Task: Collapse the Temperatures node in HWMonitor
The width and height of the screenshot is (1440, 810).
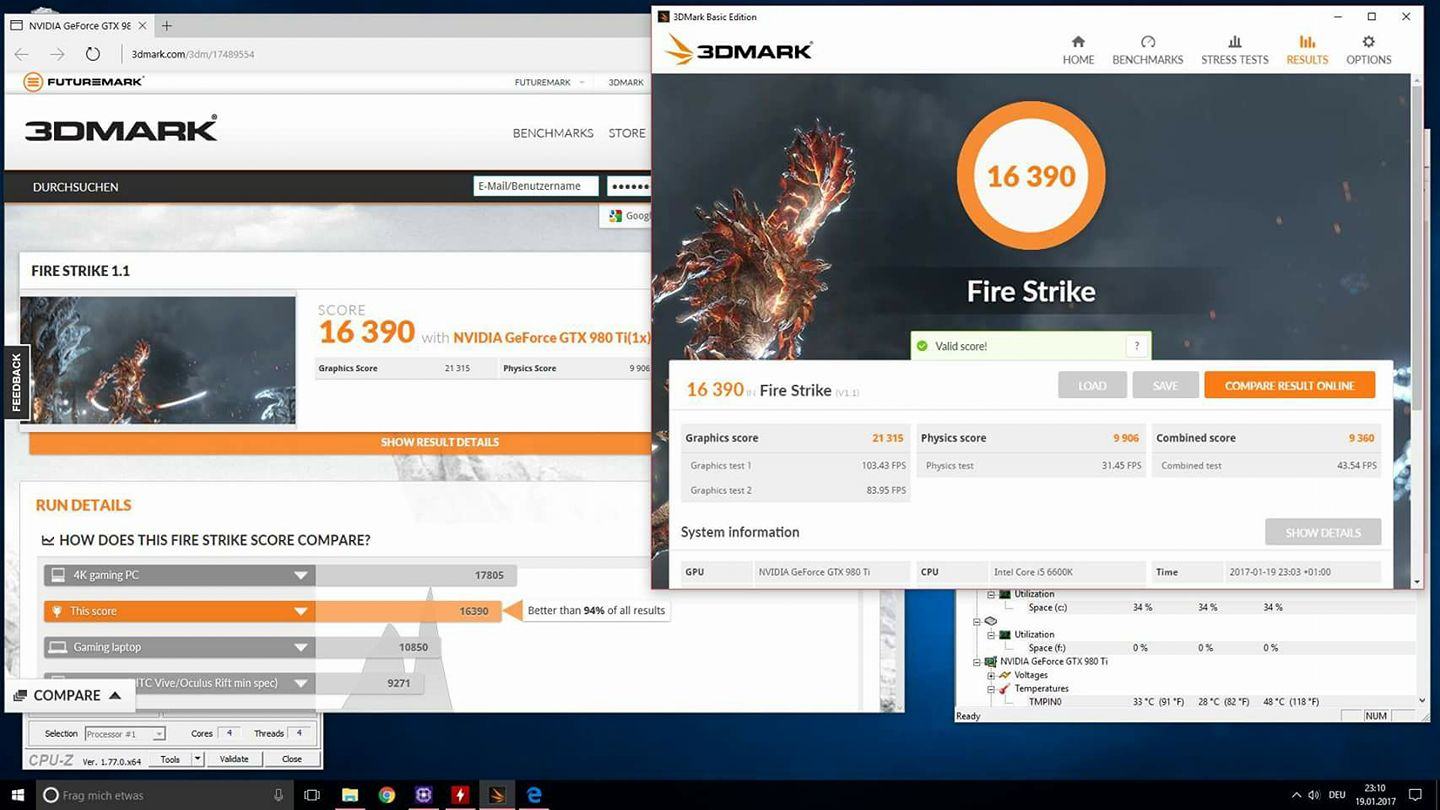Action: (991, 689)
